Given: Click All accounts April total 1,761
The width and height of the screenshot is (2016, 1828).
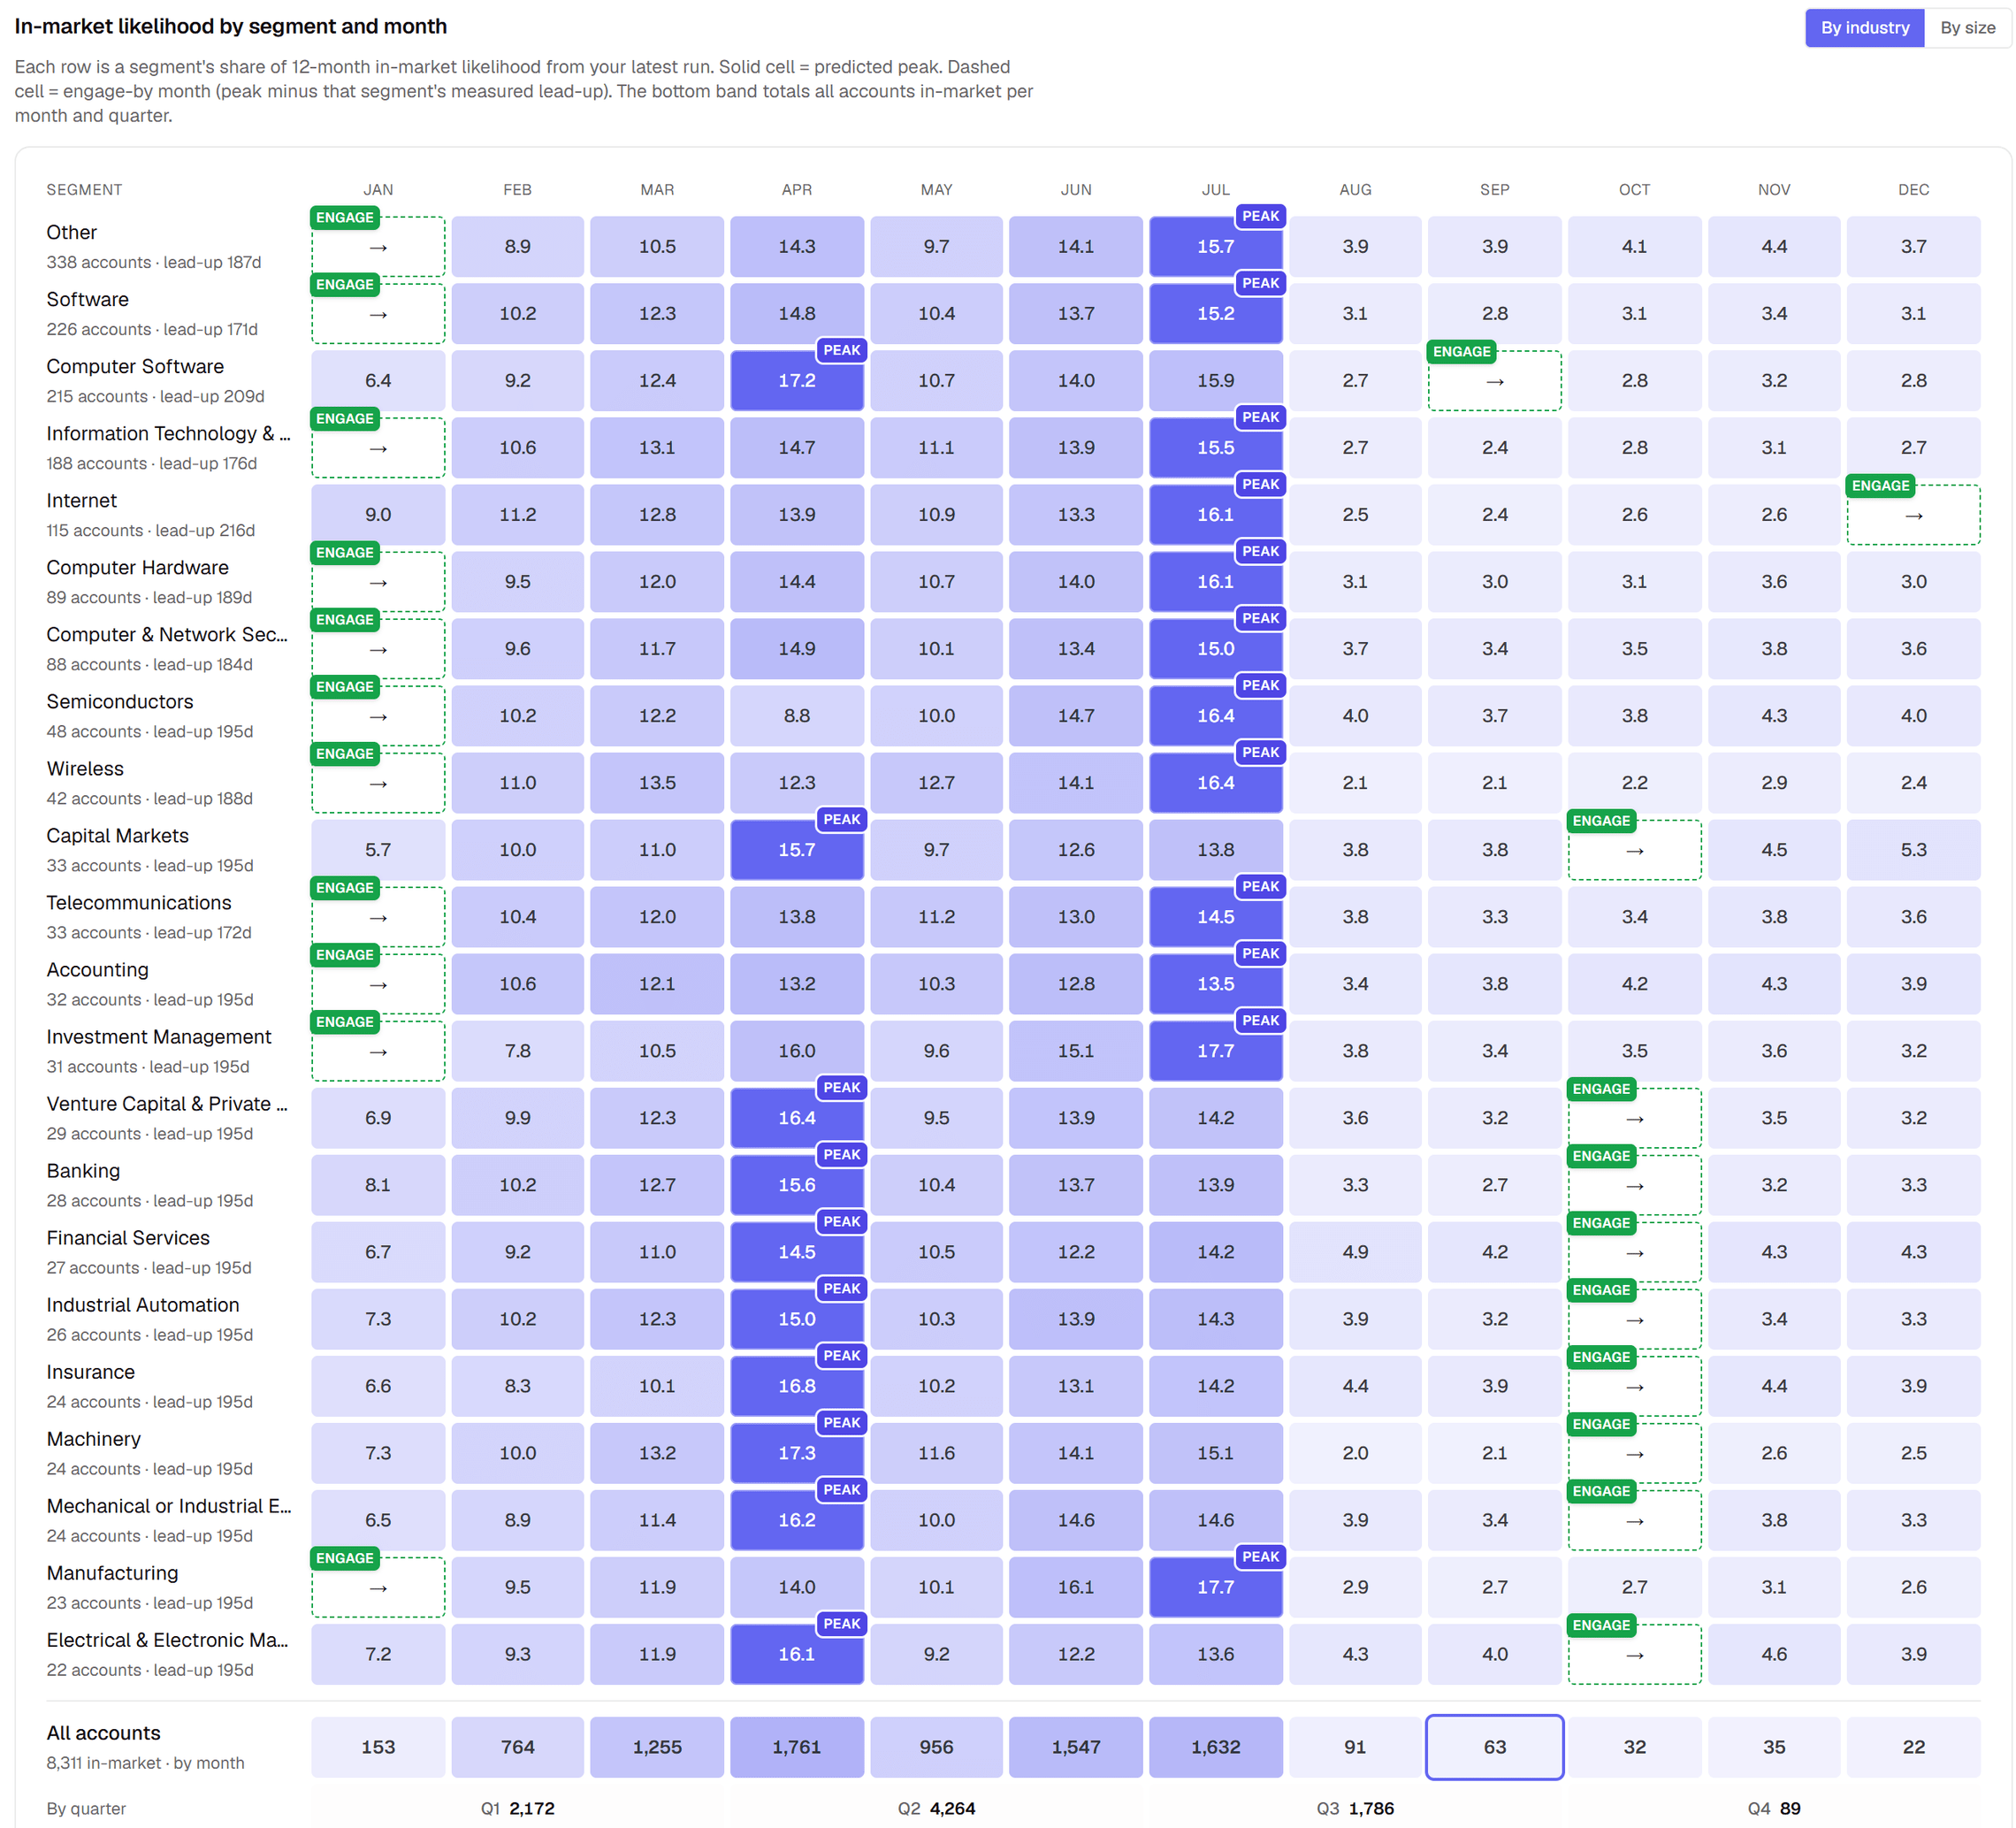Looking at the screenshot, I should 797,1747.
